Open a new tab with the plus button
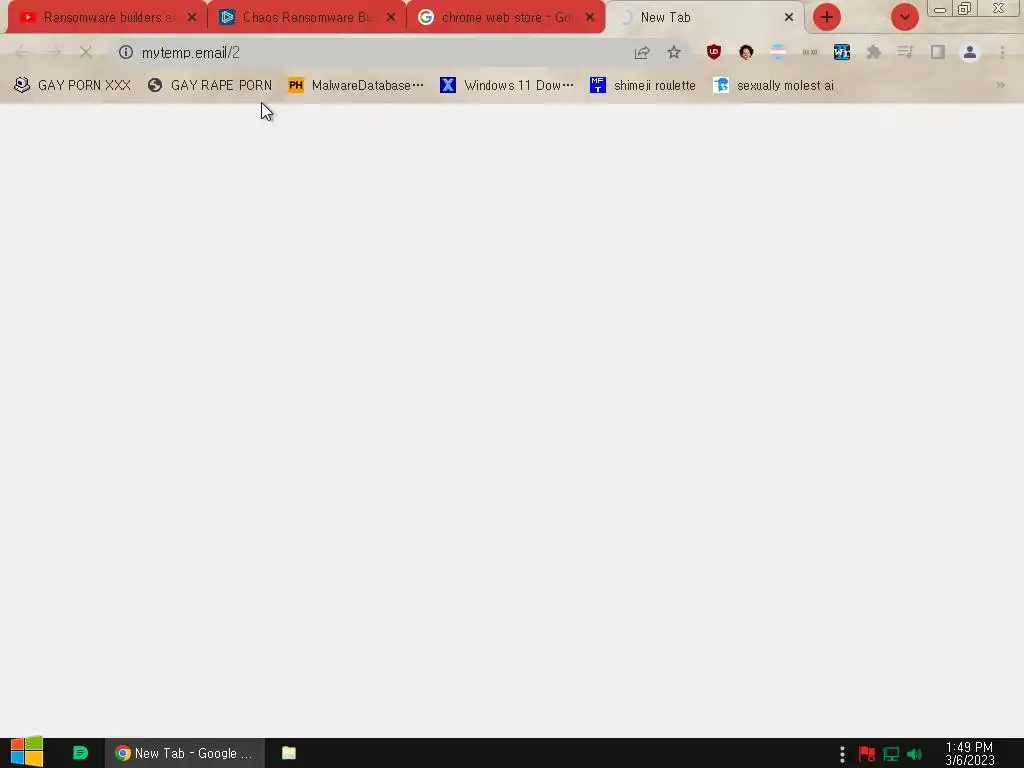 click(827, 18)
